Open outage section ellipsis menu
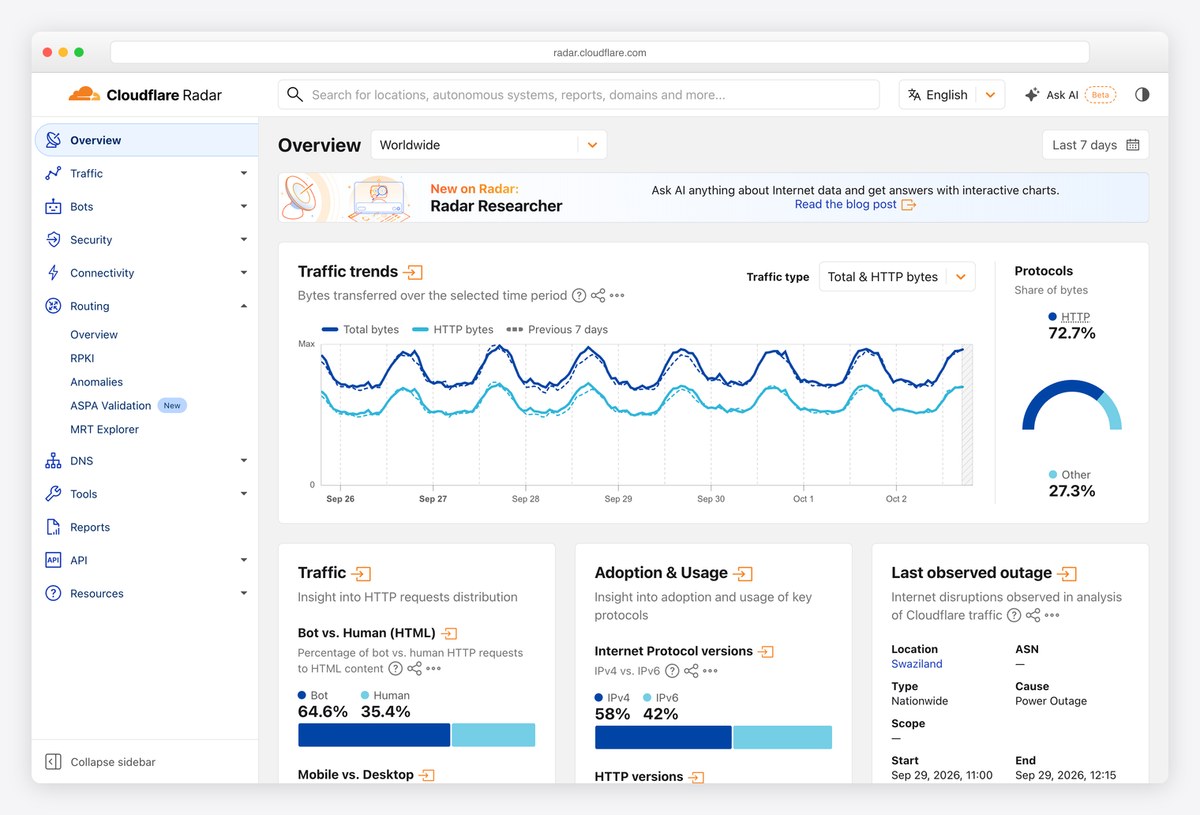This screenshot has height=815, width=1200. [x=1052, y=616]
